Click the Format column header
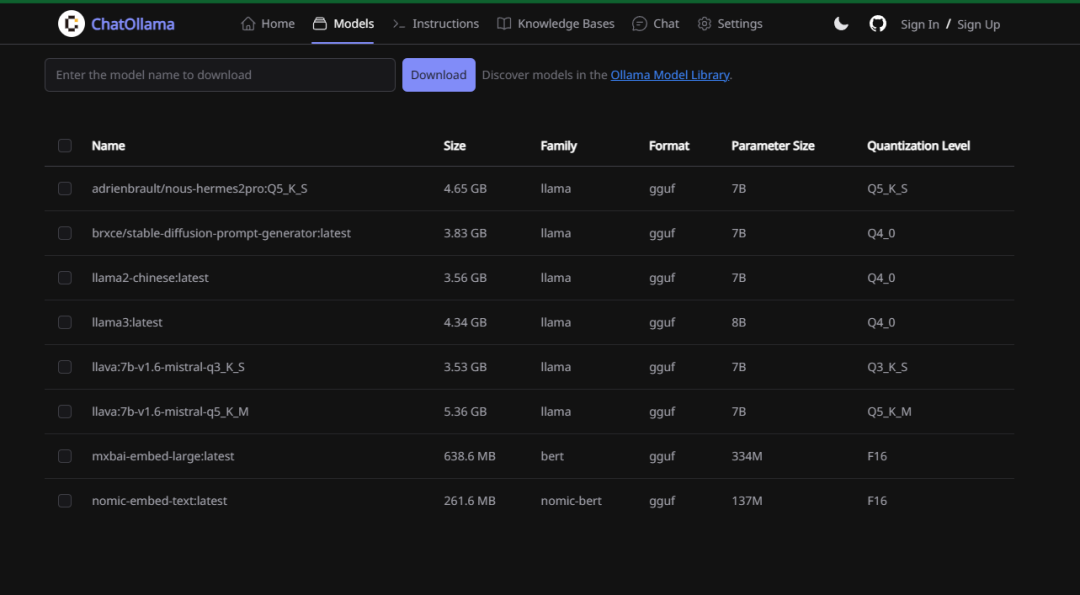 [669, 146]
